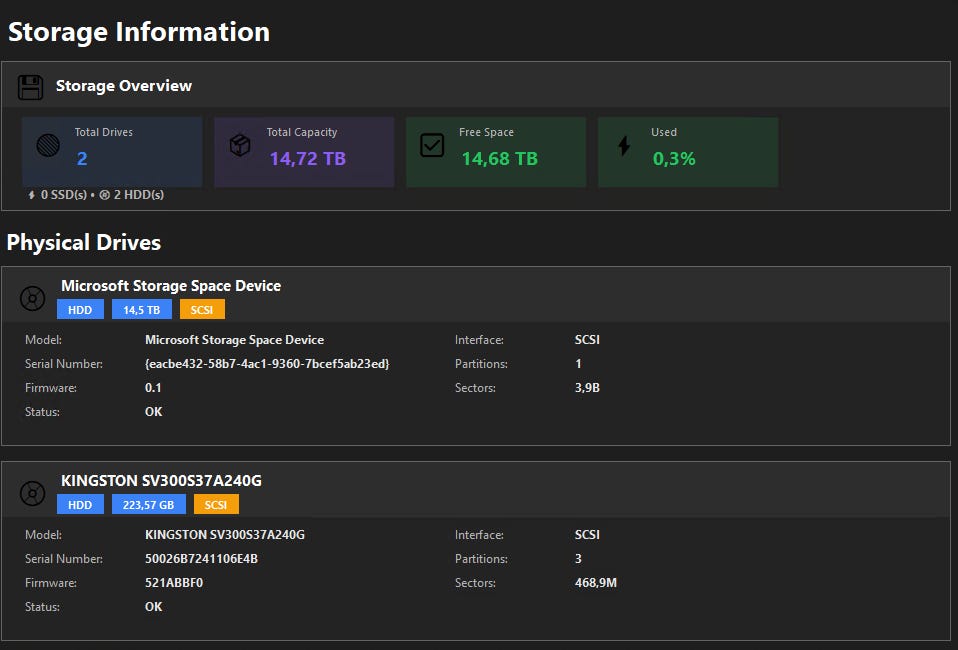958x650 pixels.
Task: Click the checkmark icon beside Free Space
Action: 432,146
